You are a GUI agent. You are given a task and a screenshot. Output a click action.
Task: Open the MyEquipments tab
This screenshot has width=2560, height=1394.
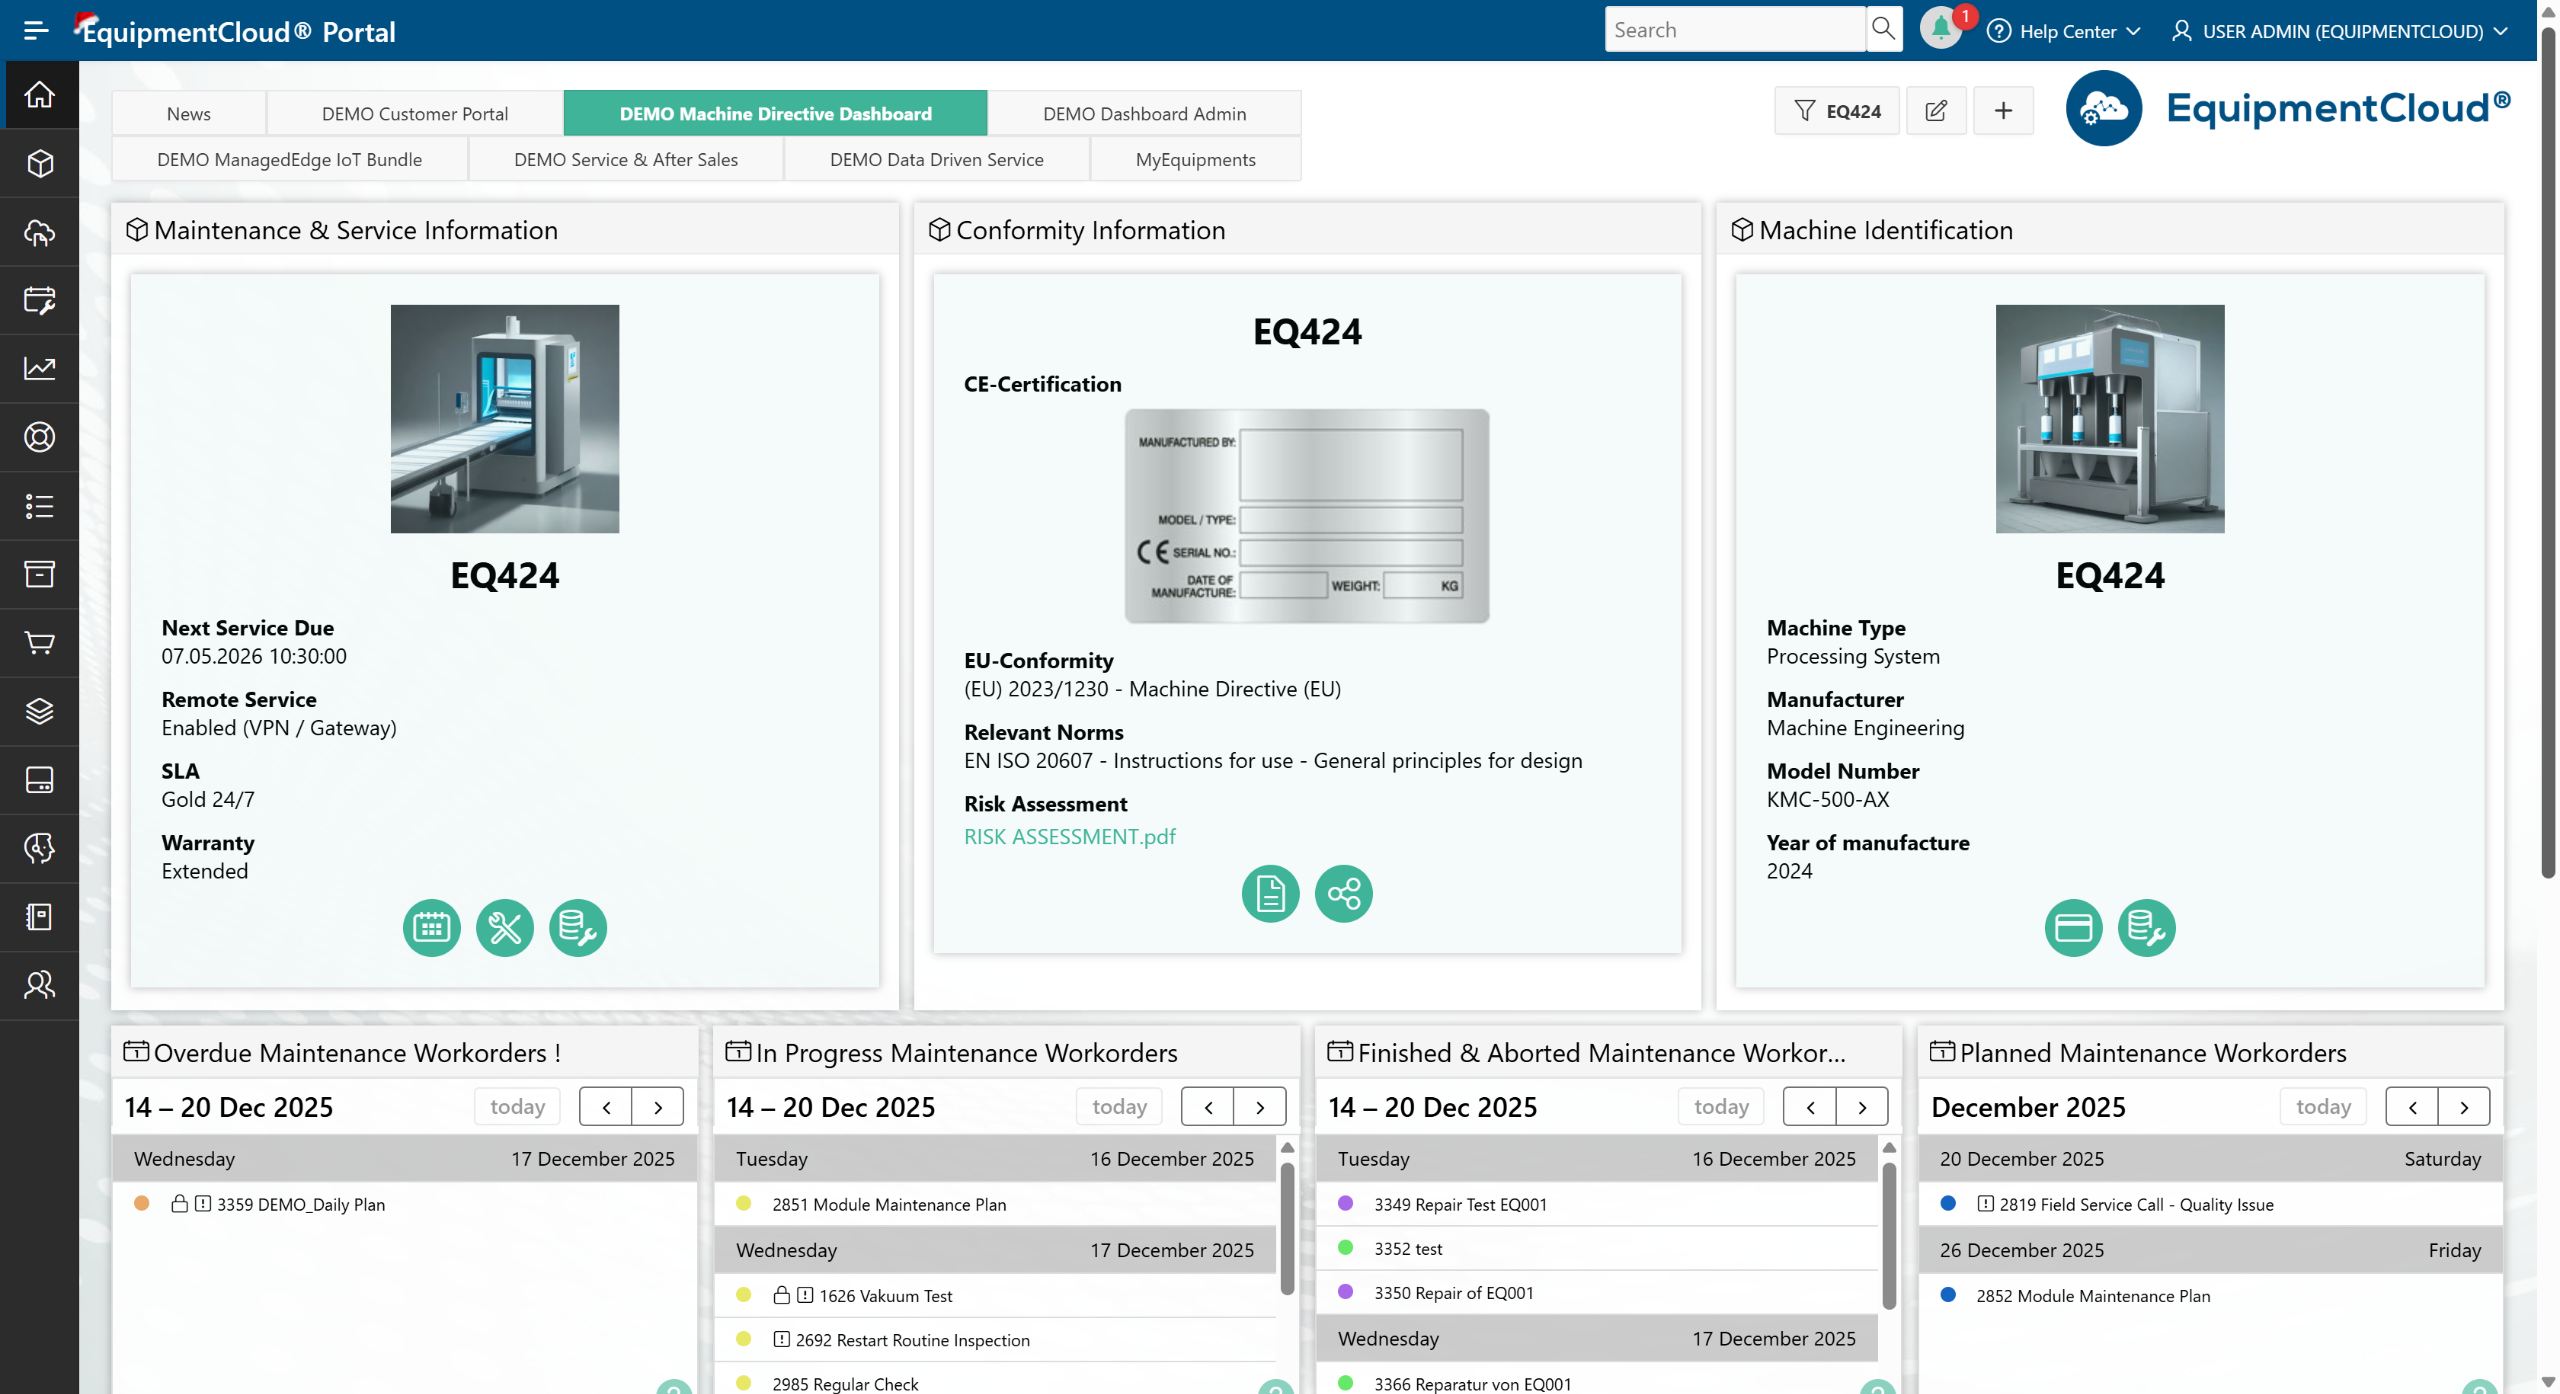(1195, 160)
